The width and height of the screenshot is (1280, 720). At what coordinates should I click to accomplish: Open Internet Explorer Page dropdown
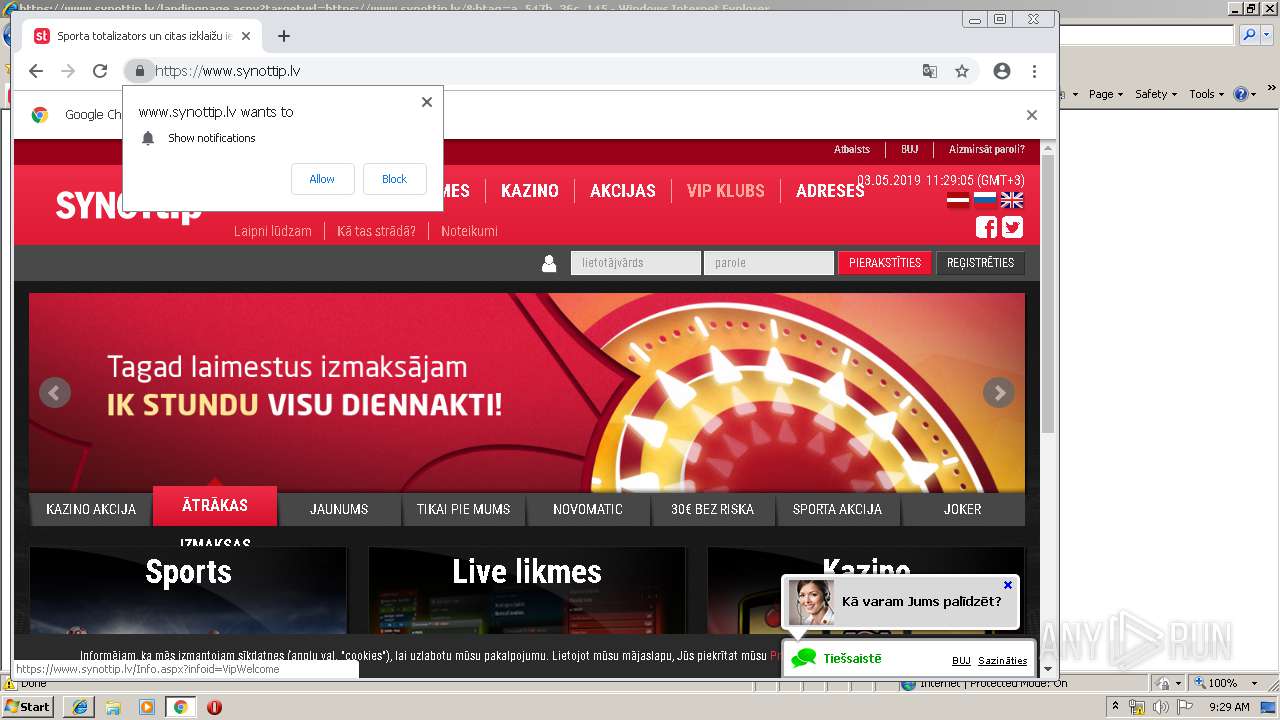click(x=1105, y=94)
